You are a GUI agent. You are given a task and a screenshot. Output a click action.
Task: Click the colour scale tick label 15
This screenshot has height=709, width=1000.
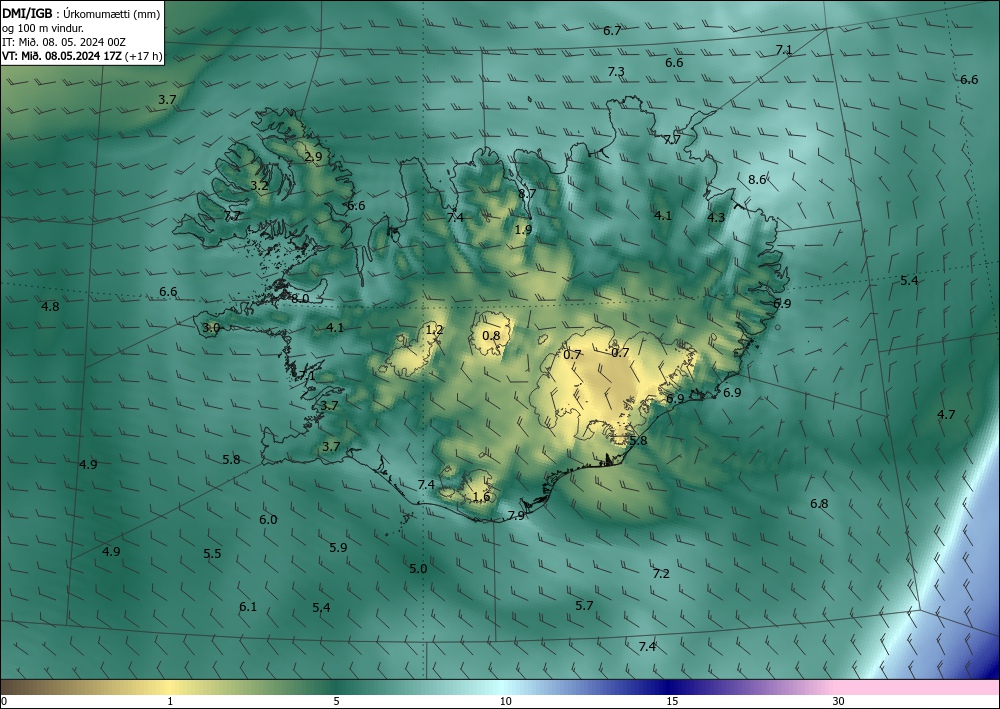(x=672, y=702)
